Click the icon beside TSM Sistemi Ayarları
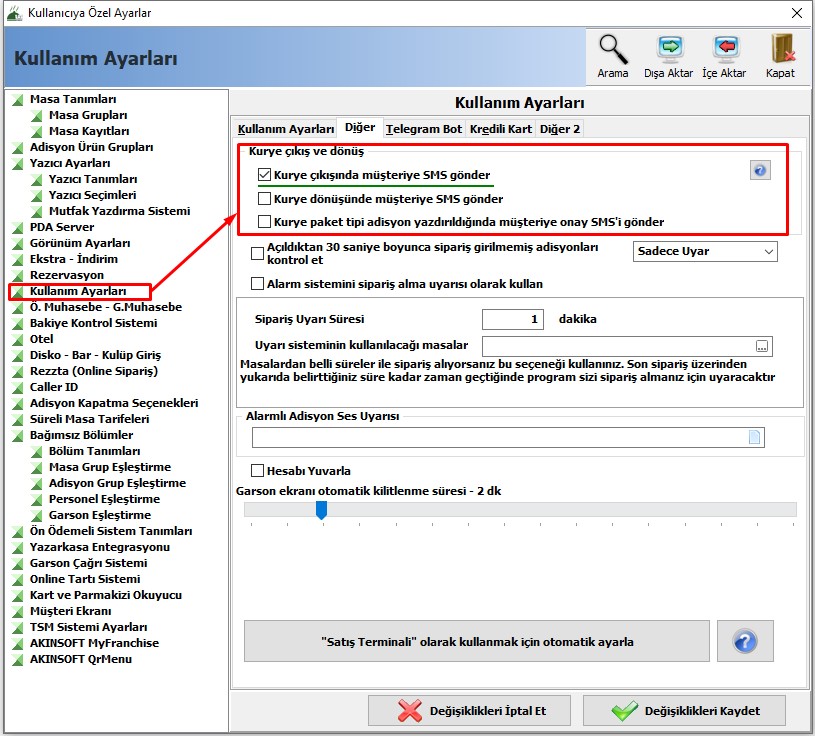The height and width of the screenshot is (736, 815). point(18,627)
